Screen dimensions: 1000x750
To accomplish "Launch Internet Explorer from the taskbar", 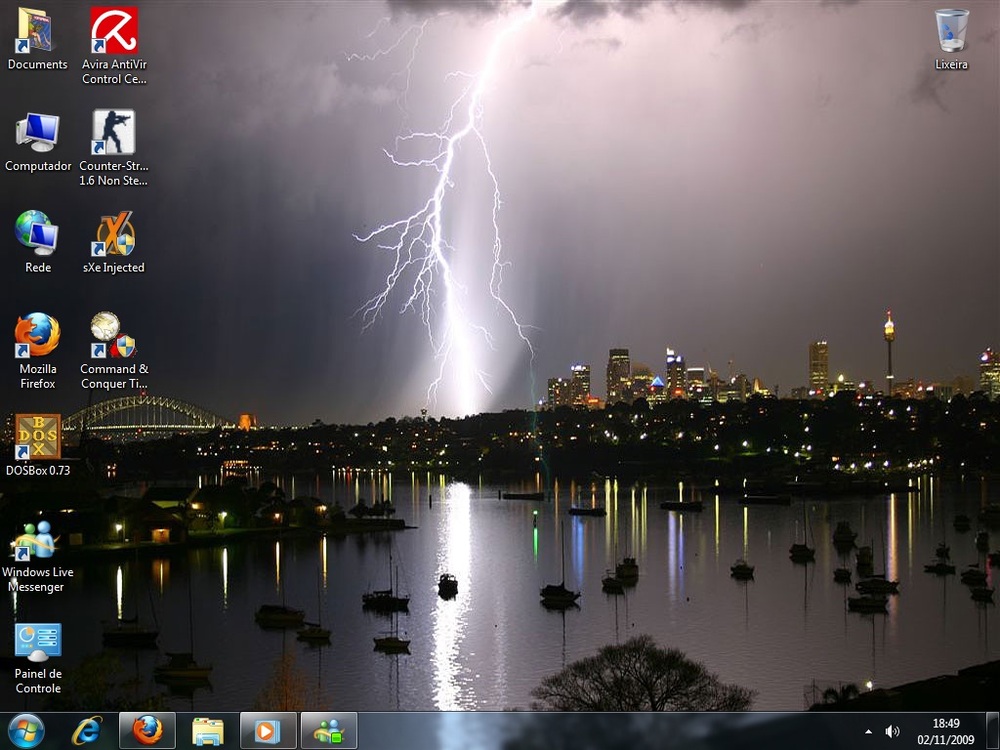I will (x=87, y=731).
